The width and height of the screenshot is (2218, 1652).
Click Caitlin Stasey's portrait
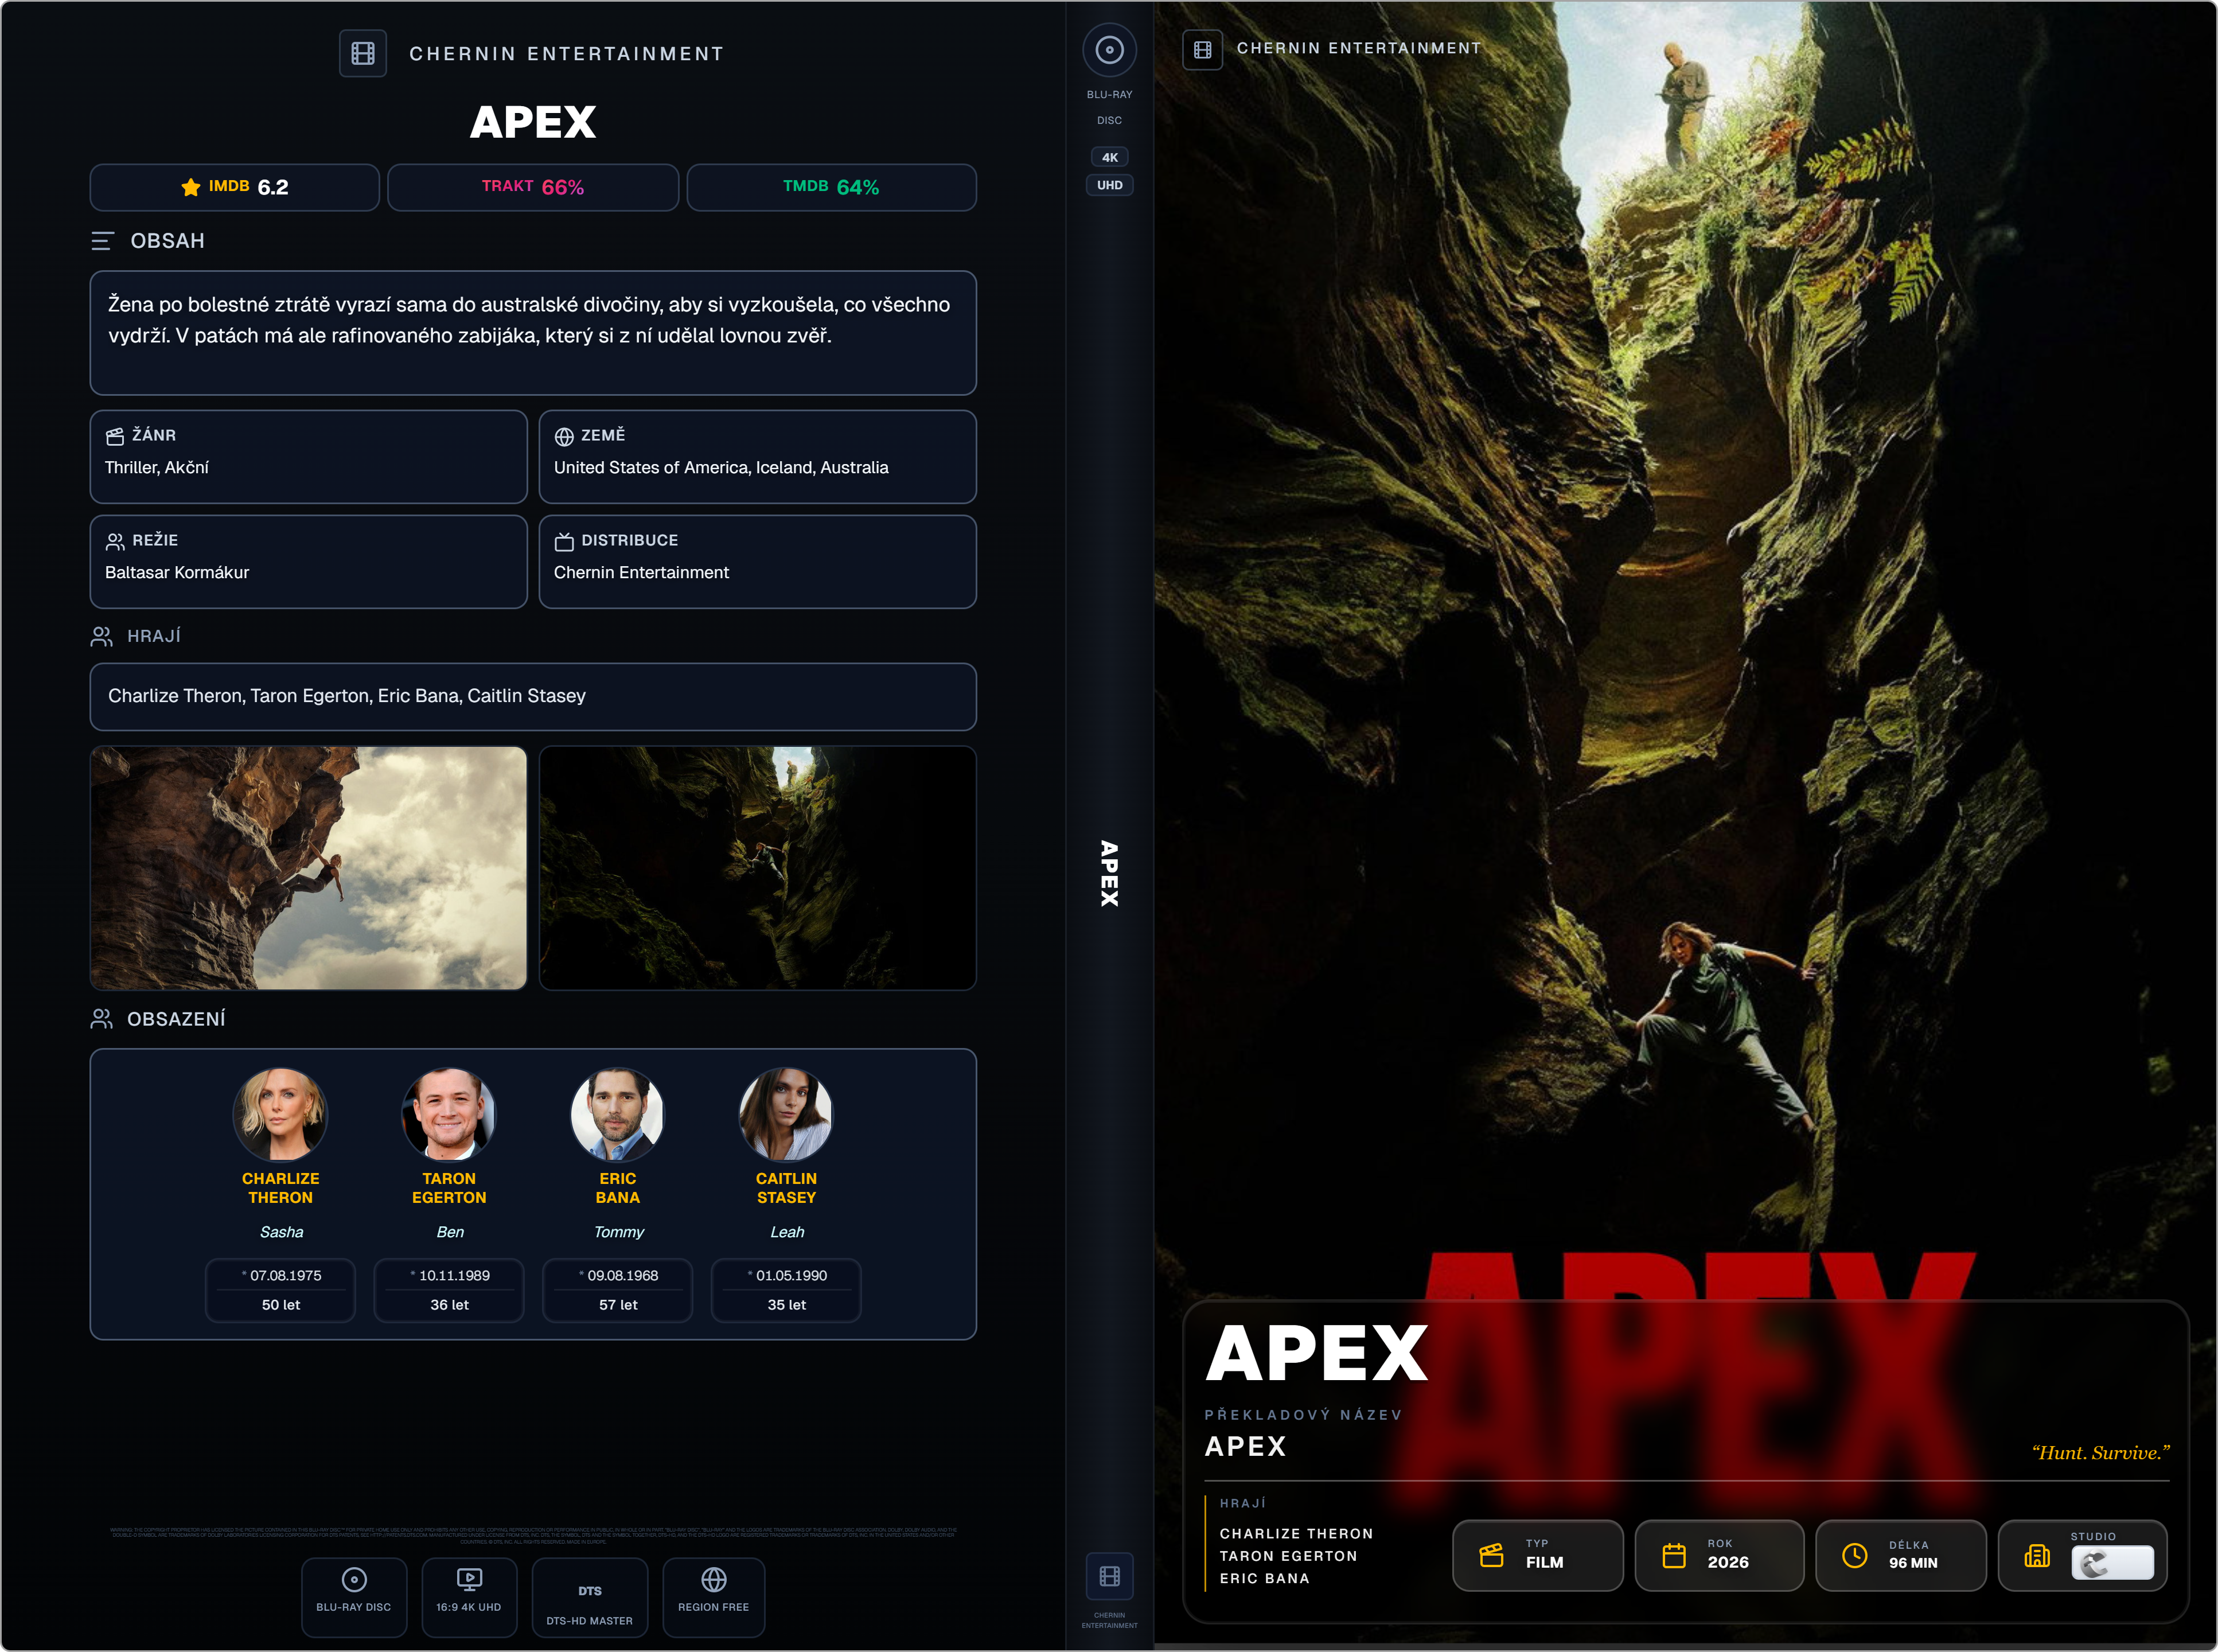click(786, 1114)
